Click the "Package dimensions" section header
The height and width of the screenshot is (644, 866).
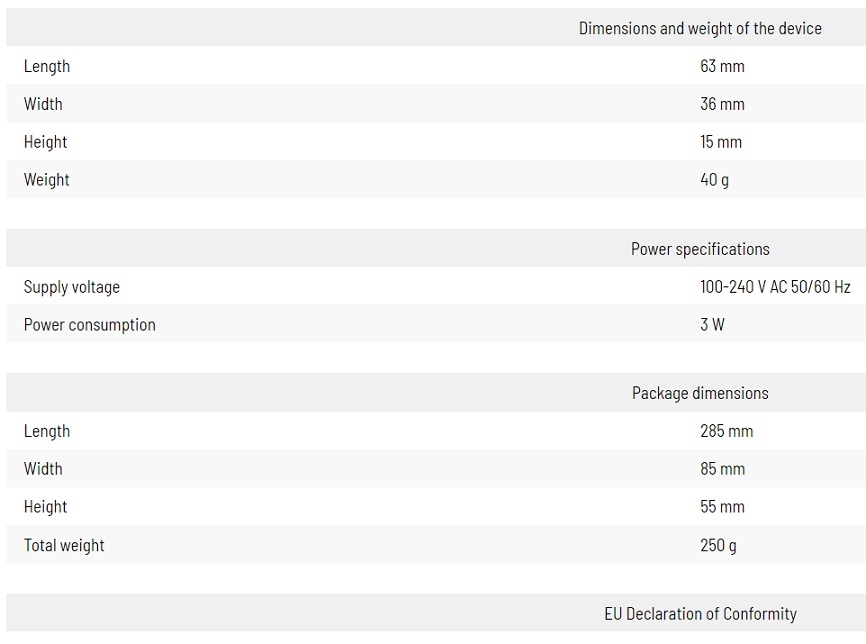700,393
